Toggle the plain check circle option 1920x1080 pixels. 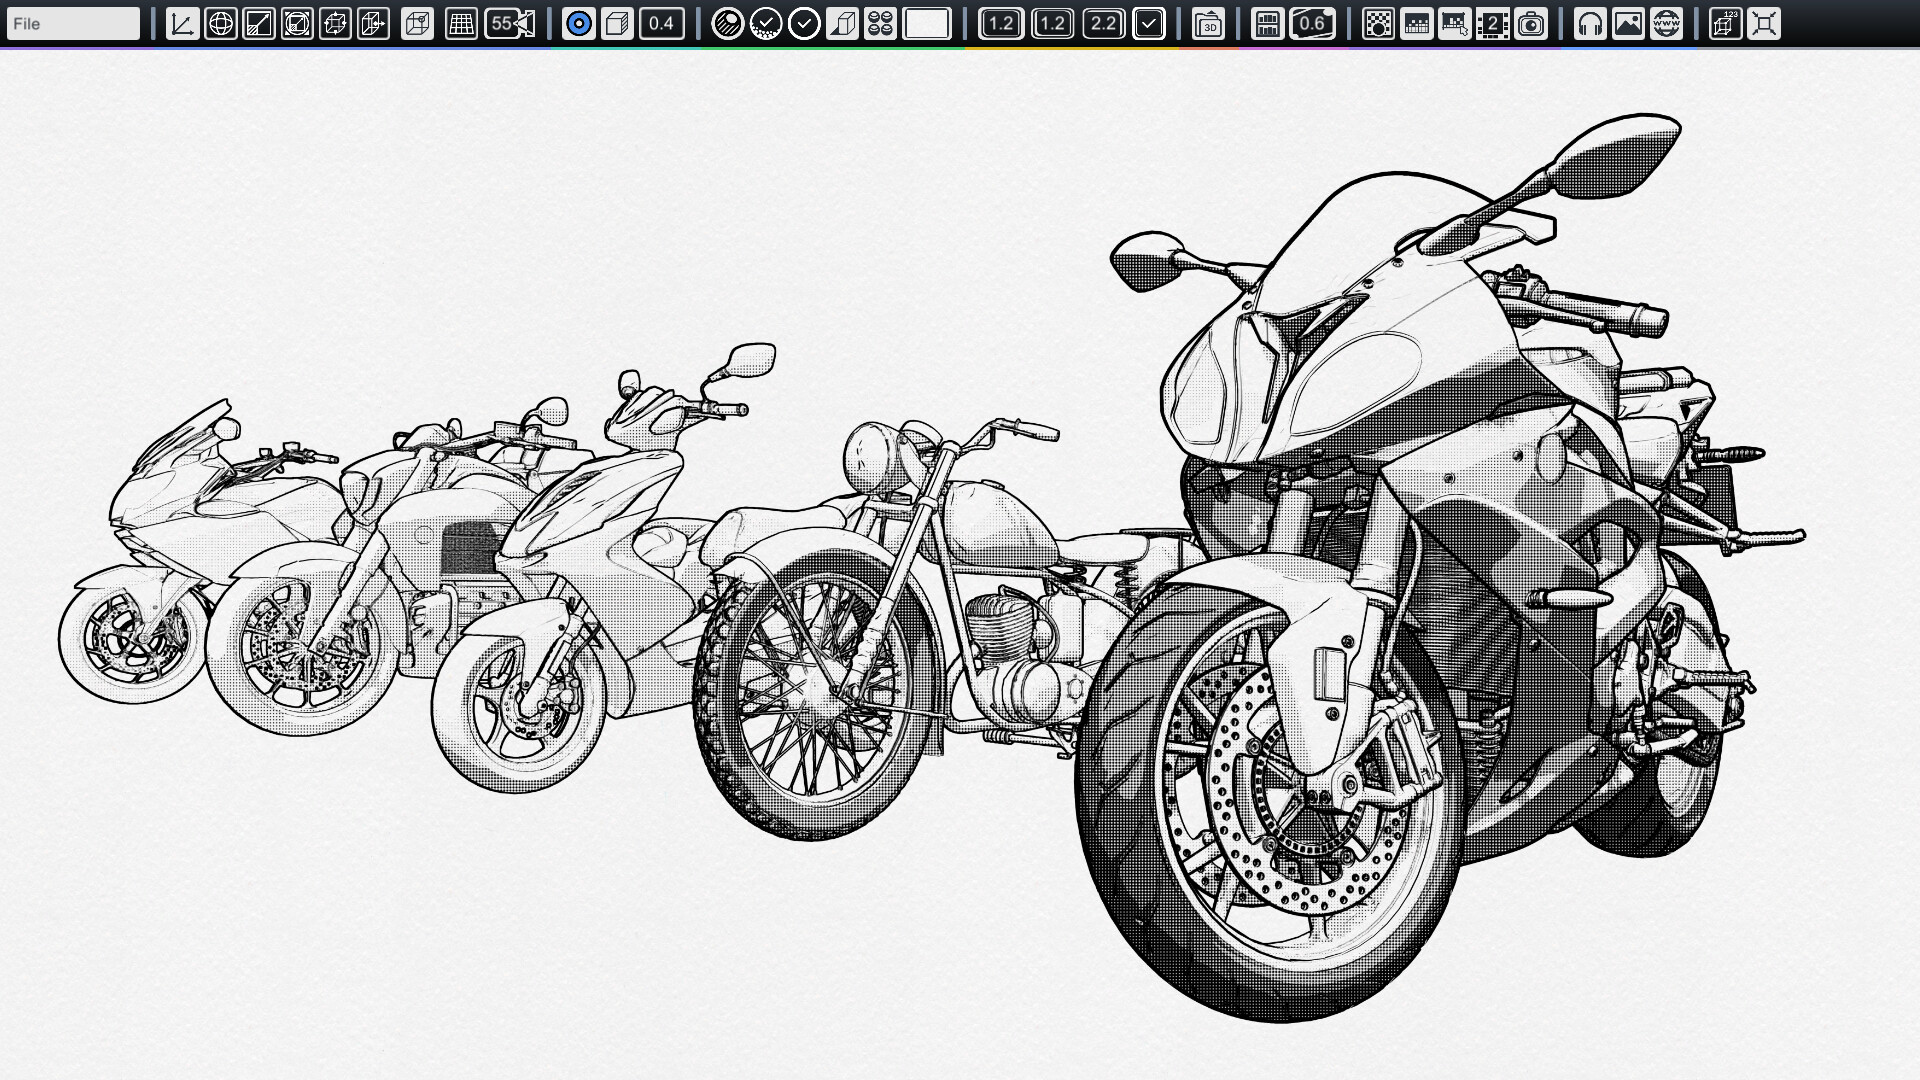tap(805, 24)
